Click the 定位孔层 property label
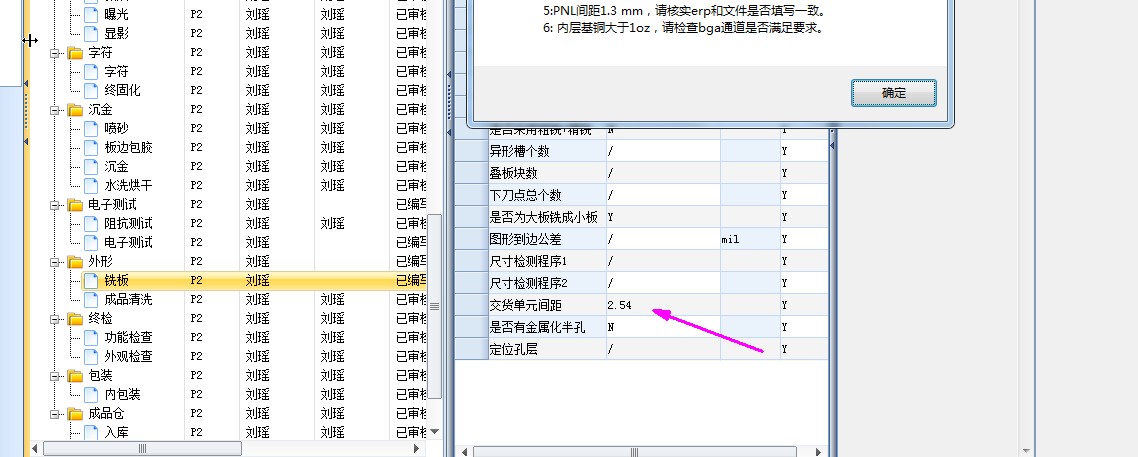 click(515, 349)
